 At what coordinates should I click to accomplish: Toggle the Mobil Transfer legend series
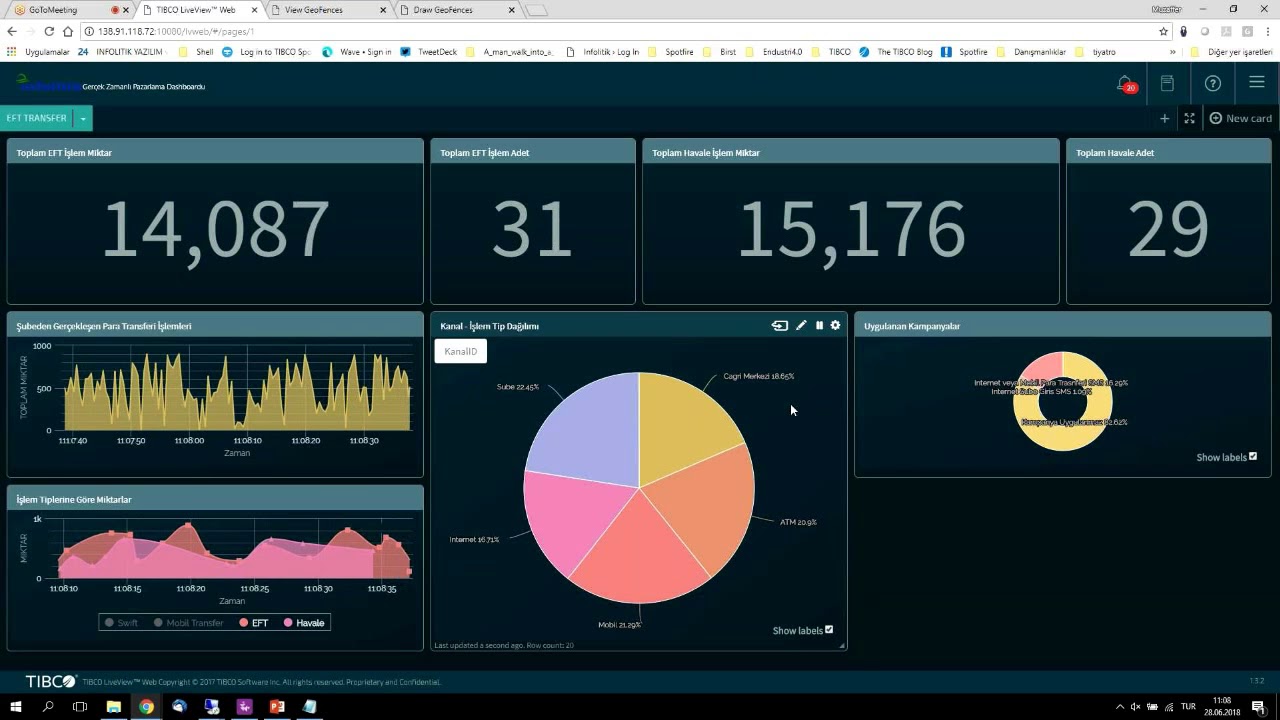(x=188, y=623)
